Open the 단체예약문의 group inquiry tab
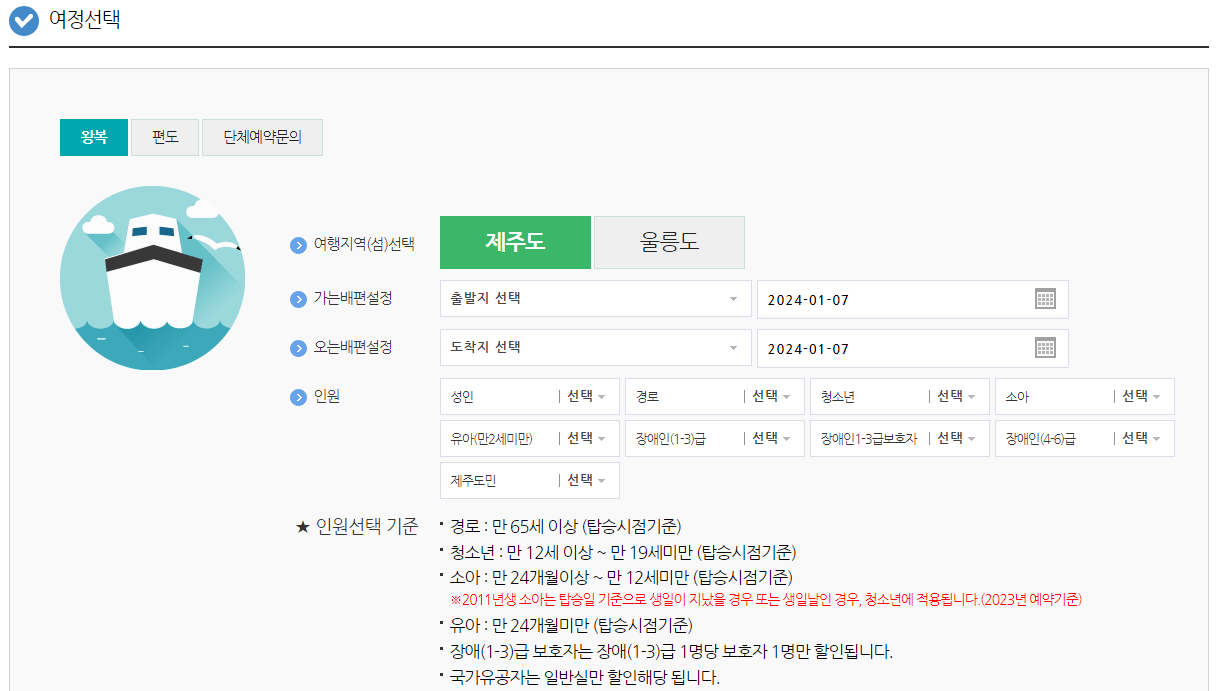This screenshot has width=1217, height=691. tap(262, 137)
